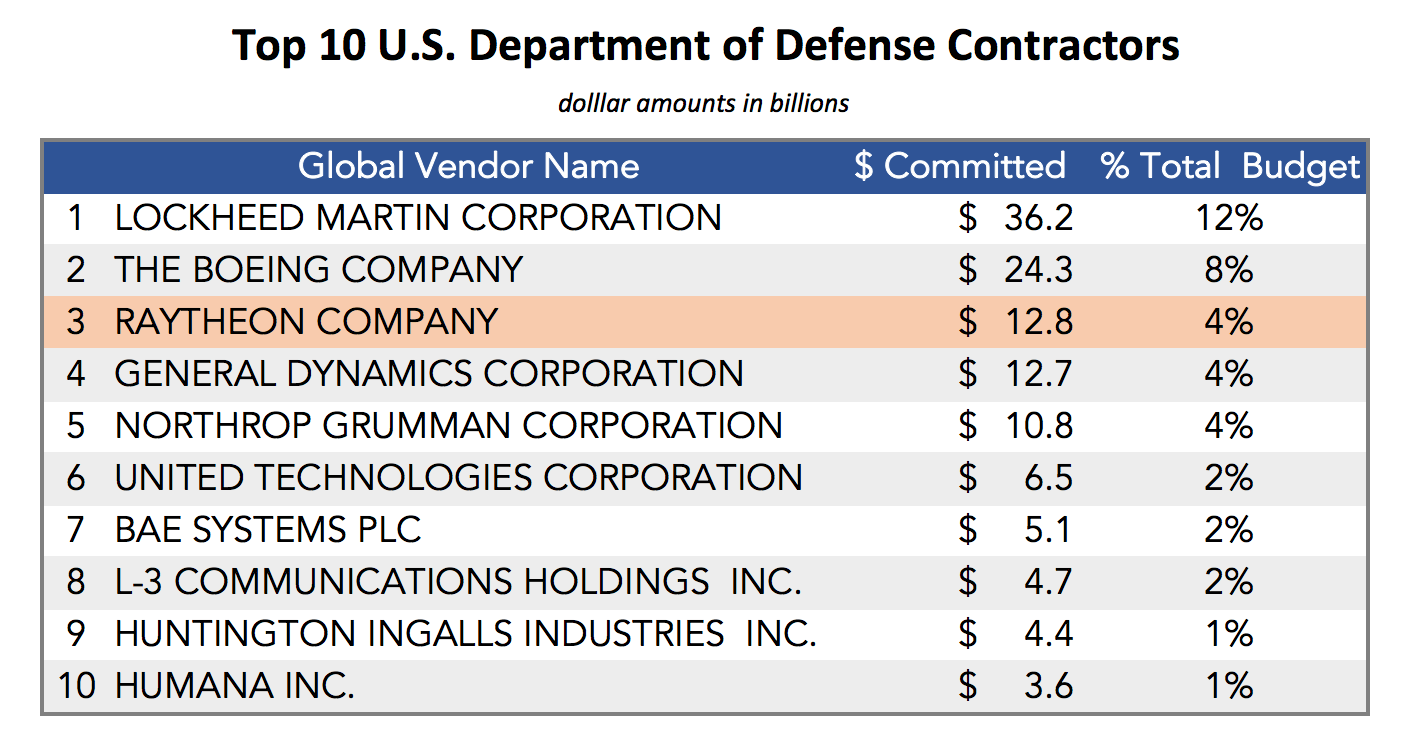Click the Global Vendor Name column header
This screenshot has width=1404, height=752.
(x=468, y=165)
